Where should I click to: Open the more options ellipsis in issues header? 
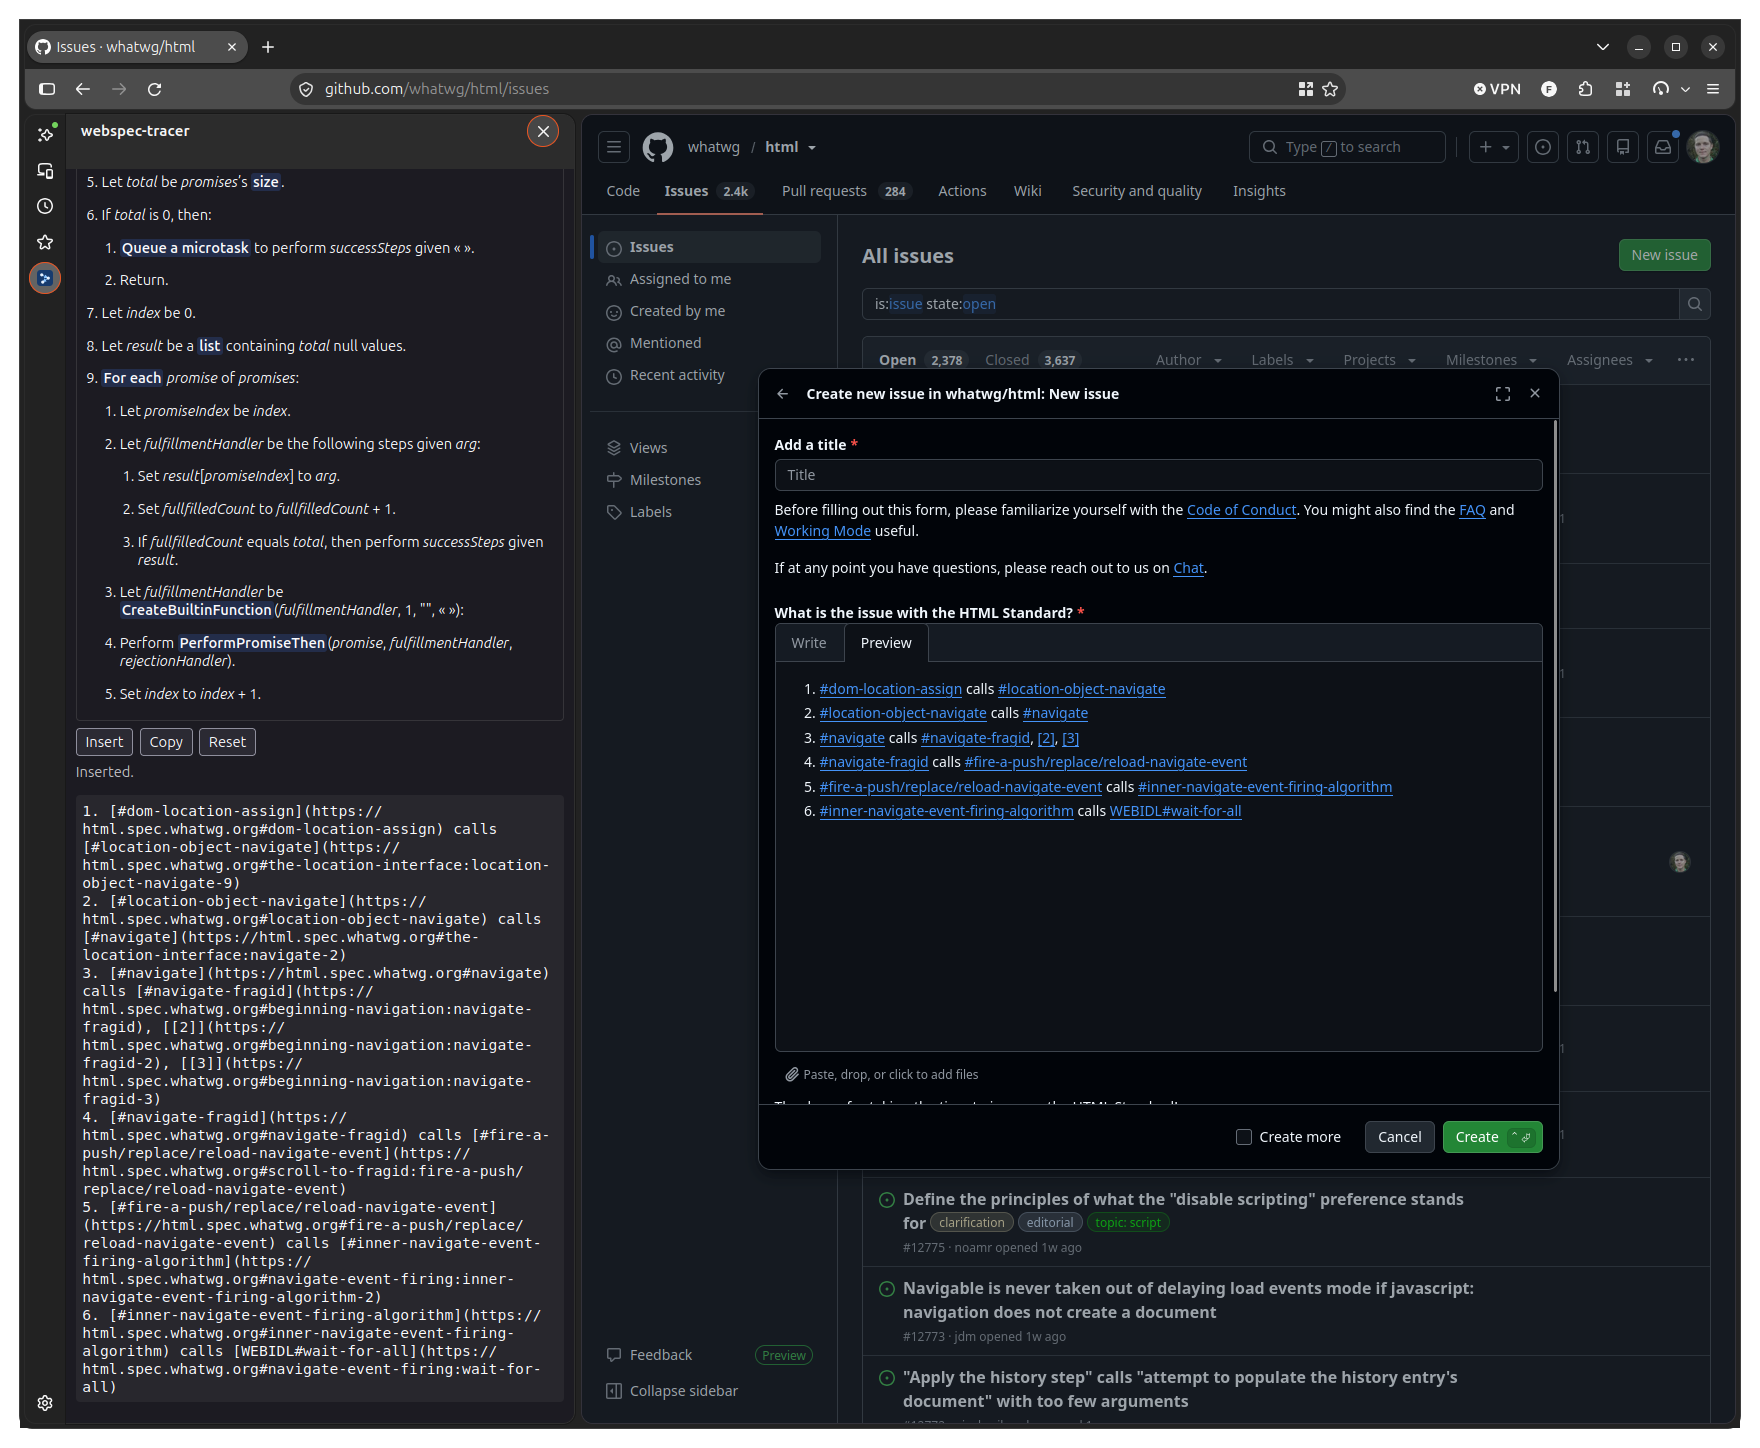1686,360
